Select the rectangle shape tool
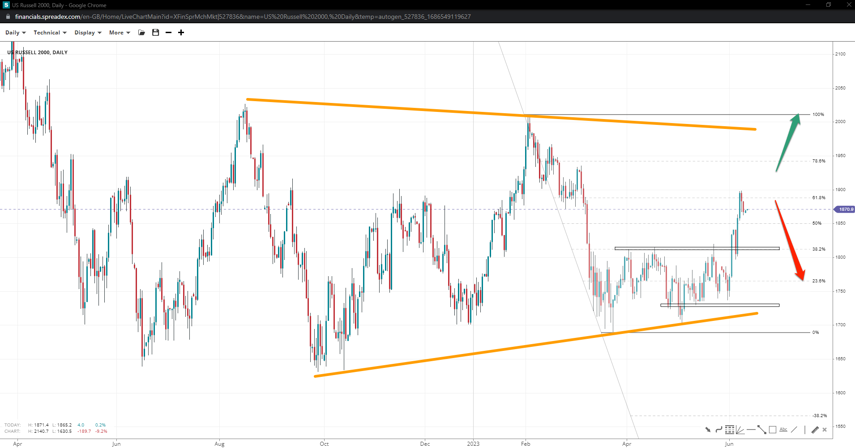 (x=772, y=430)
